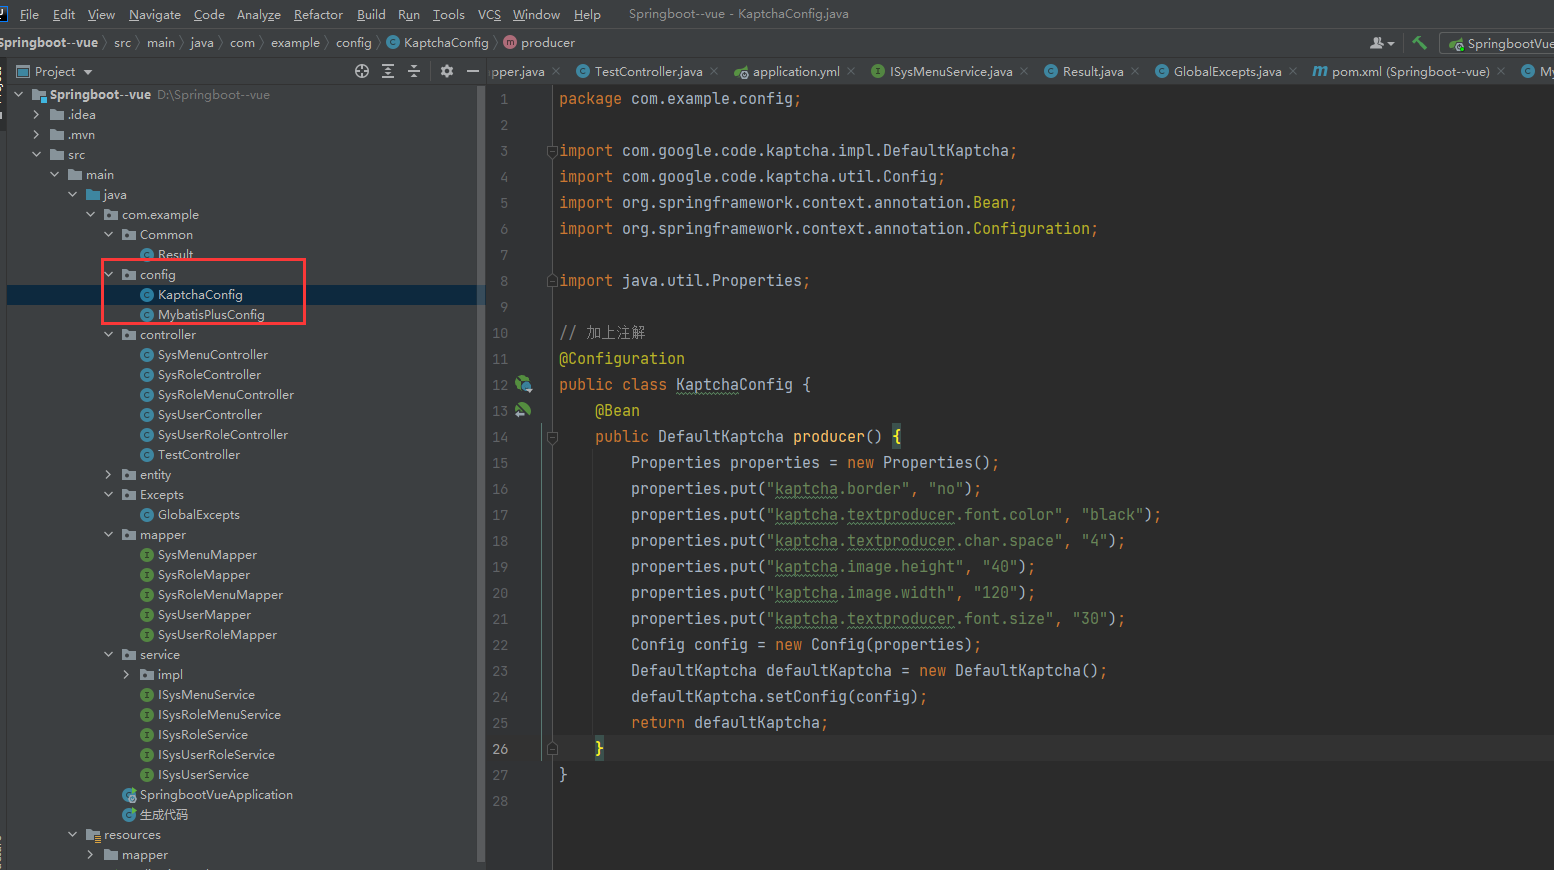Click KaptchaConfig in breadcrumb bar
1554x870 pixels.
(438, 42)
